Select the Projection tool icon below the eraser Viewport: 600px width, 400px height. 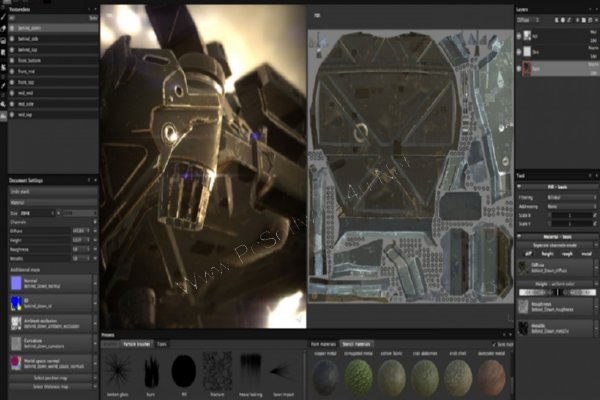(x=3, y=41)
